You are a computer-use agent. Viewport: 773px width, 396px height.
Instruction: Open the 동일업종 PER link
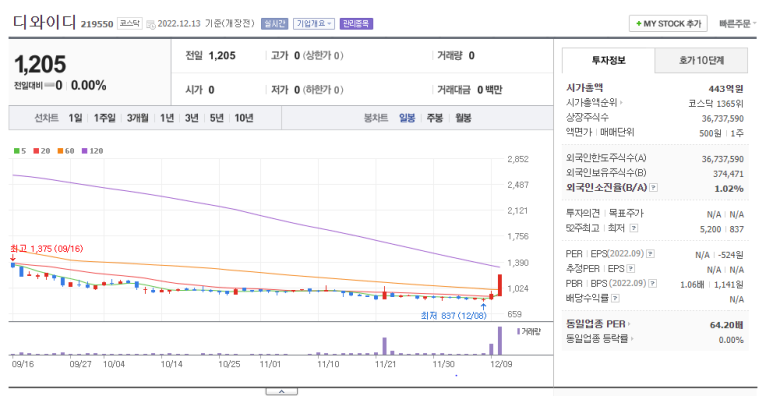coord(598,324)
